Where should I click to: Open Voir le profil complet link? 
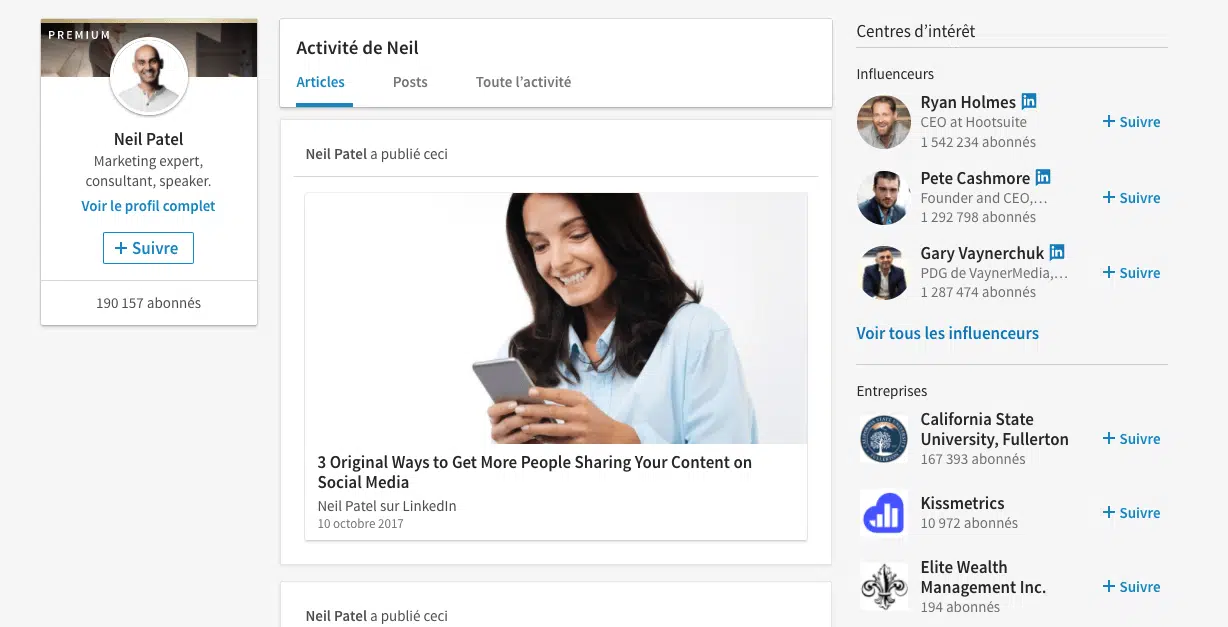point(148,206)
